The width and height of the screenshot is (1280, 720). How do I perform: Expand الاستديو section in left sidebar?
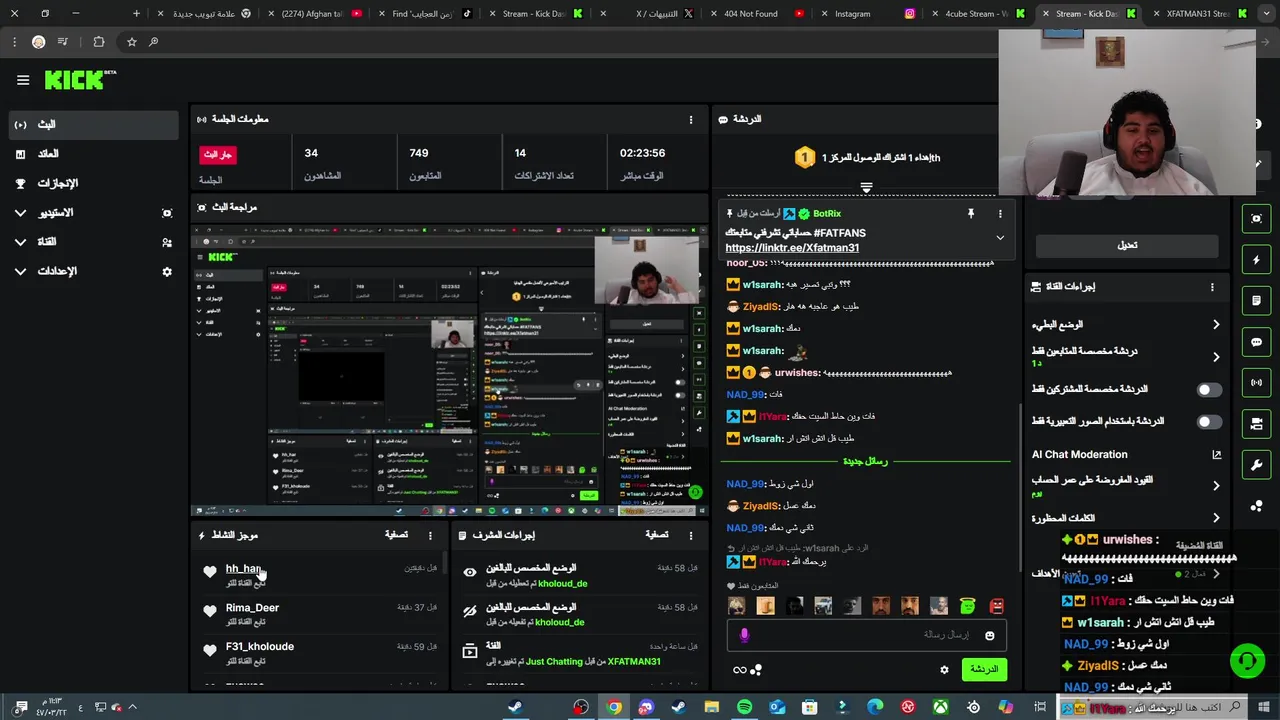20,213
